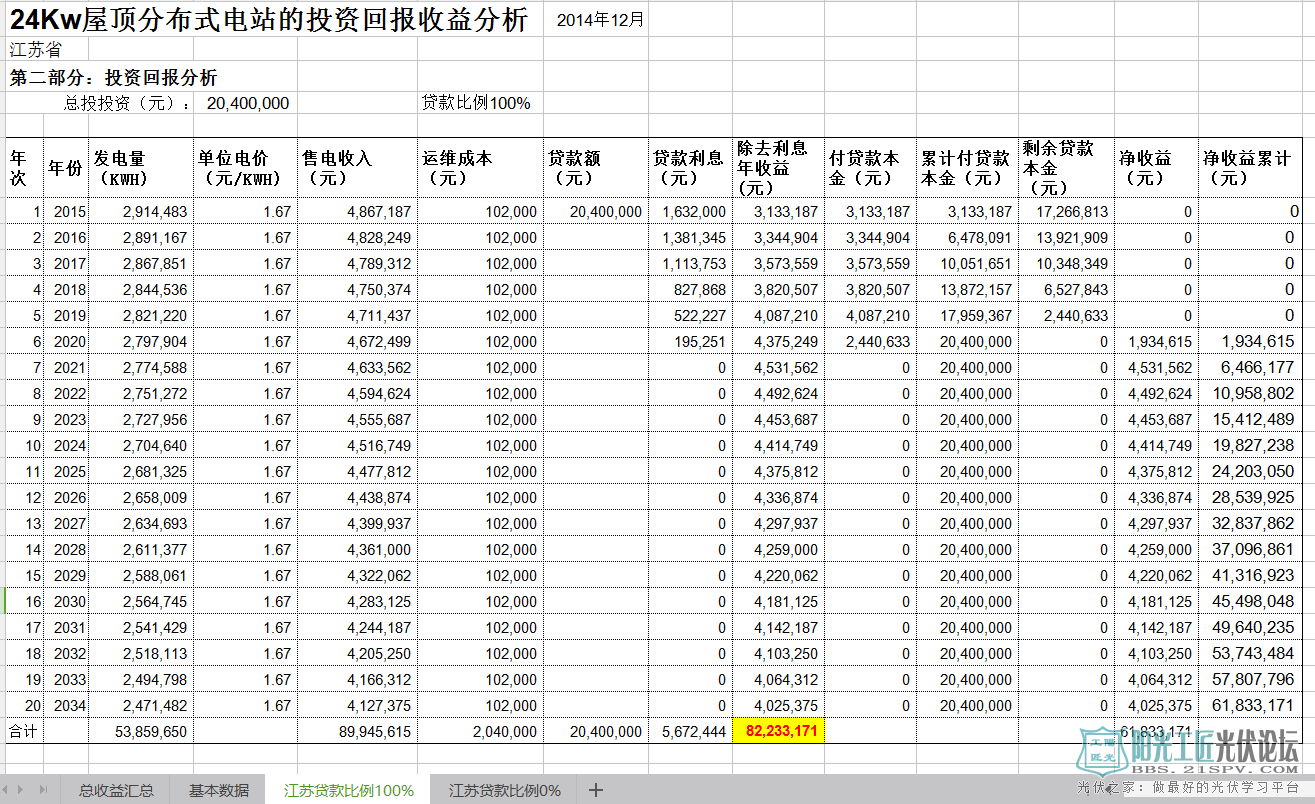Select the 41,316,923 cumulative cell
Screen dimensions: 1315x804
click(1250, 576)
